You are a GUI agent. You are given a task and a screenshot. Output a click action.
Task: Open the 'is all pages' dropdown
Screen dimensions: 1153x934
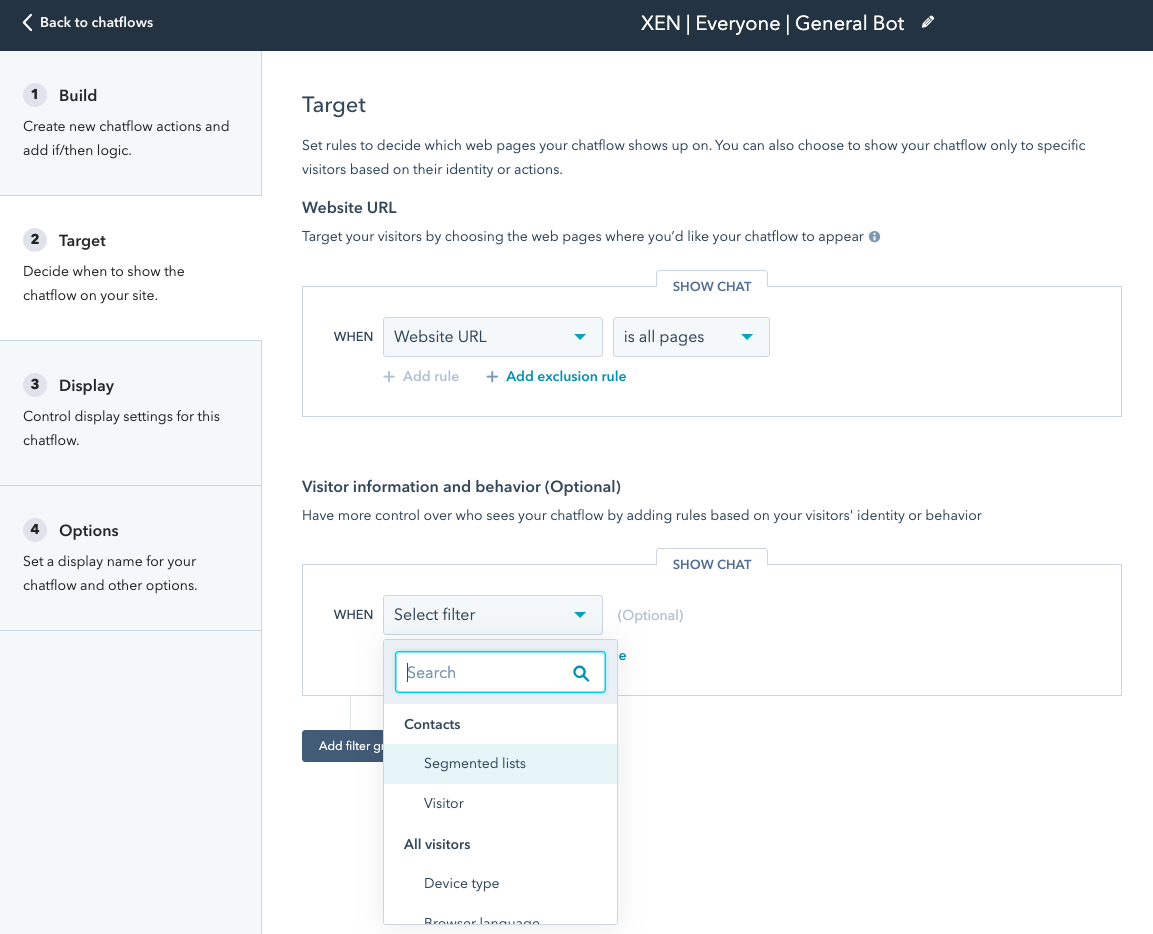tap(690, 337)
